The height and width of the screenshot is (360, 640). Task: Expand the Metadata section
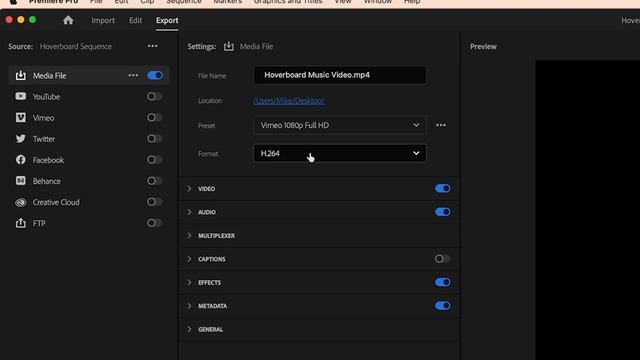[x=189, y=306]
